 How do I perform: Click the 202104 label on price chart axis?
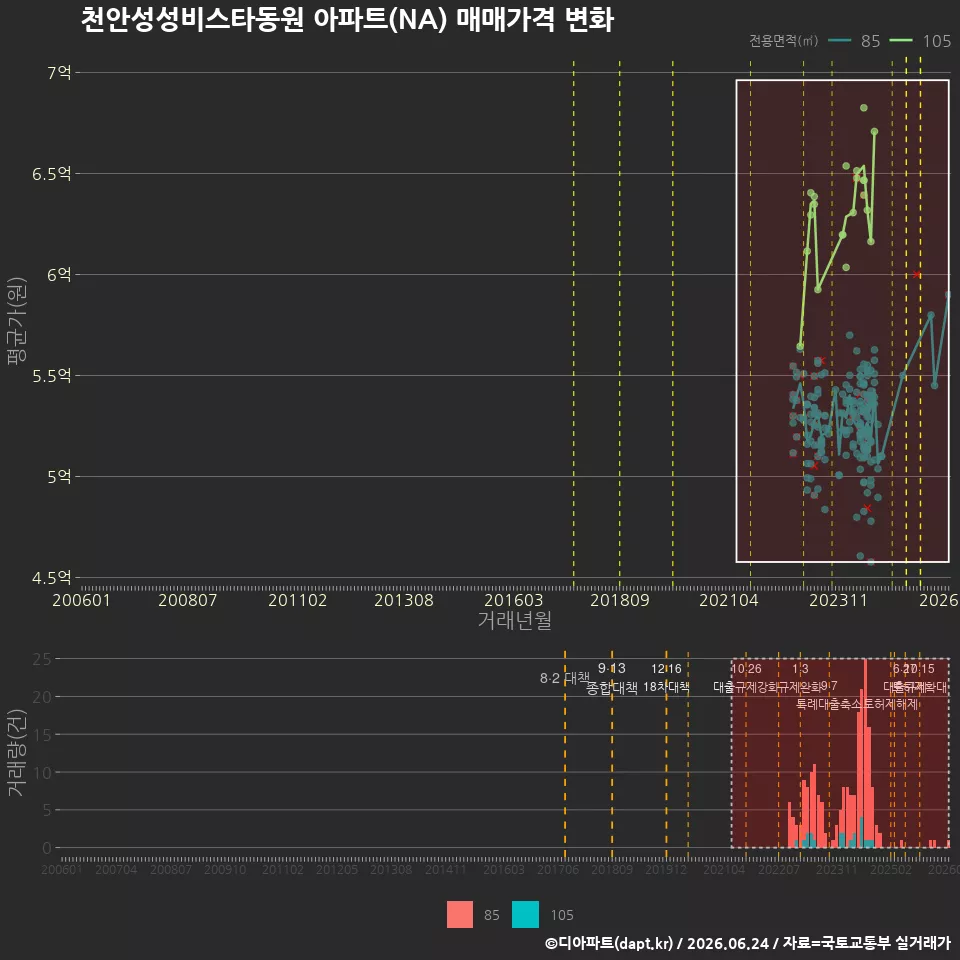coord(729,600)
